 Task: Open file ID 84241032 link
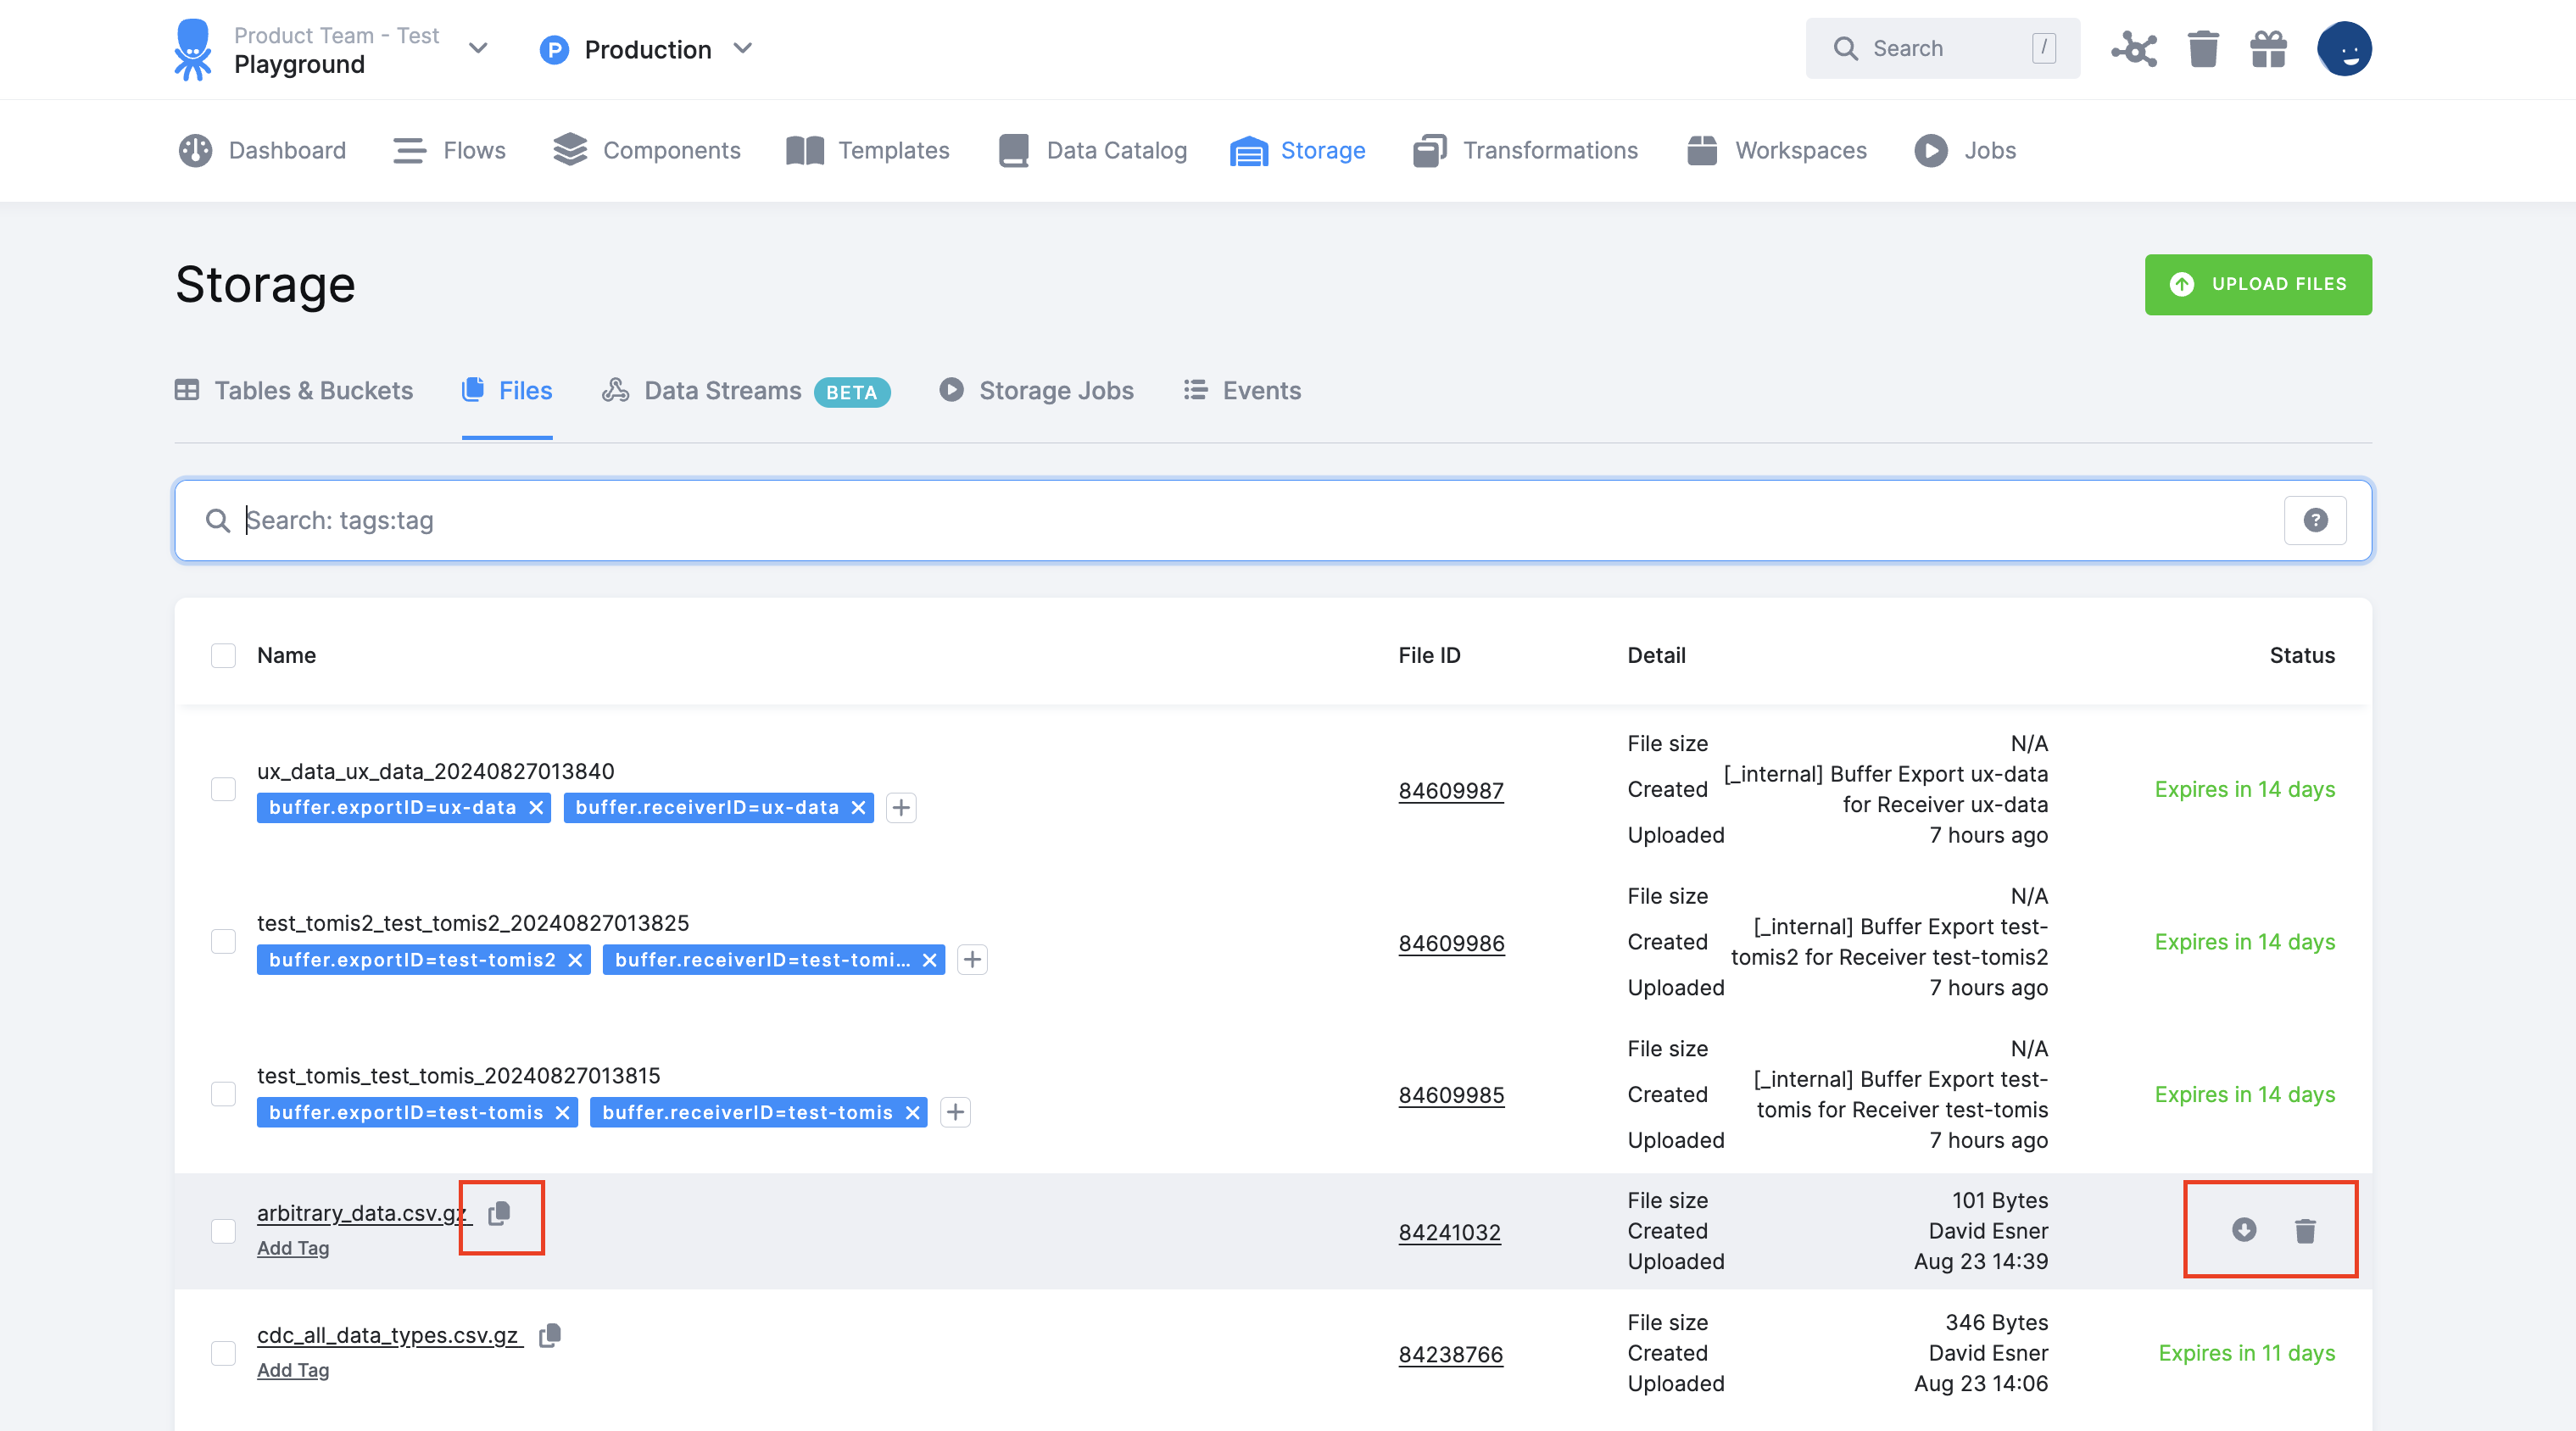[1450, 1232]
